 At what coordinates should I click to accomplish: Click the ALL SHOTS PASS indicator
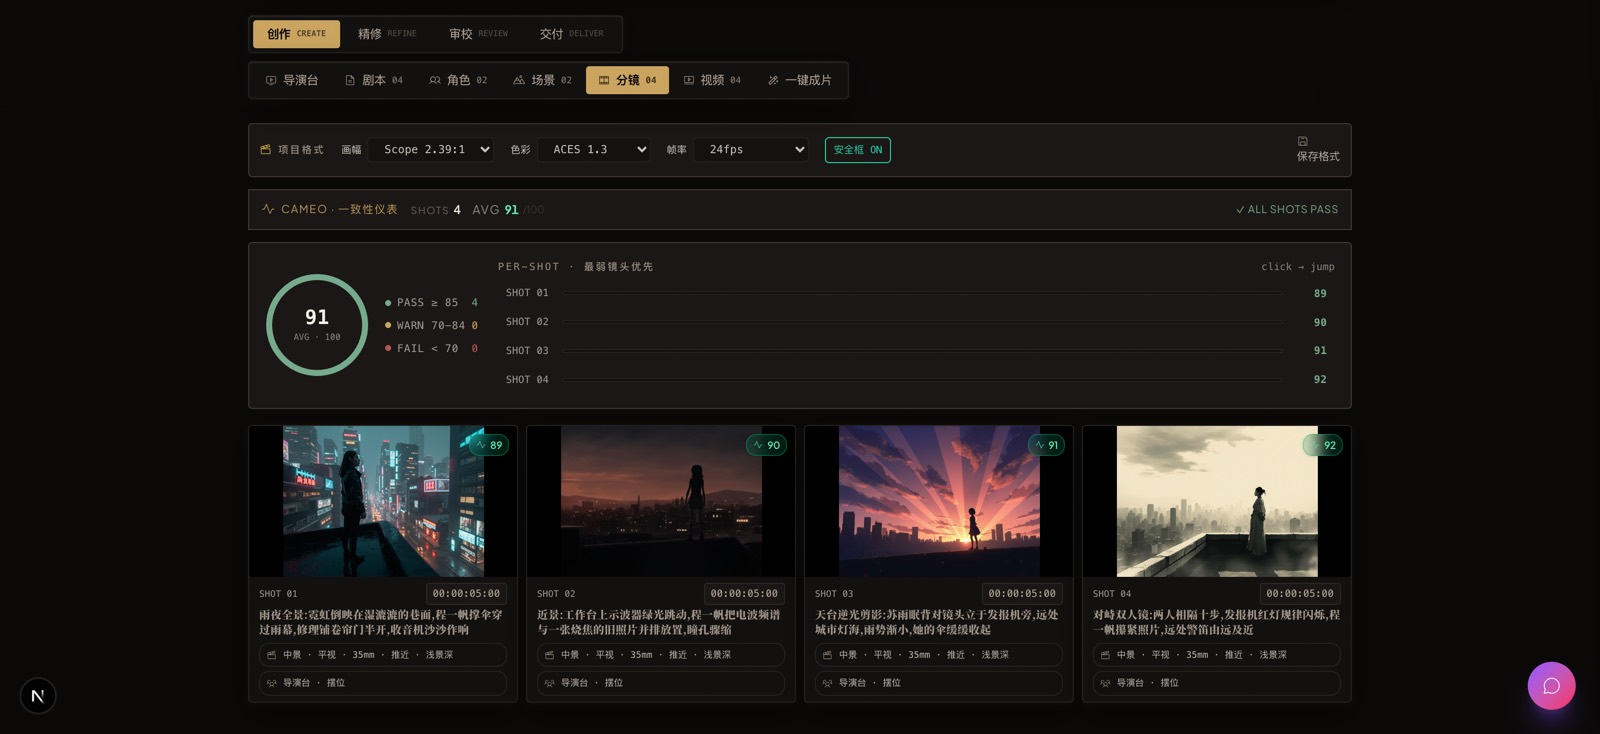pyautogui.click(x=1287, y=210)
